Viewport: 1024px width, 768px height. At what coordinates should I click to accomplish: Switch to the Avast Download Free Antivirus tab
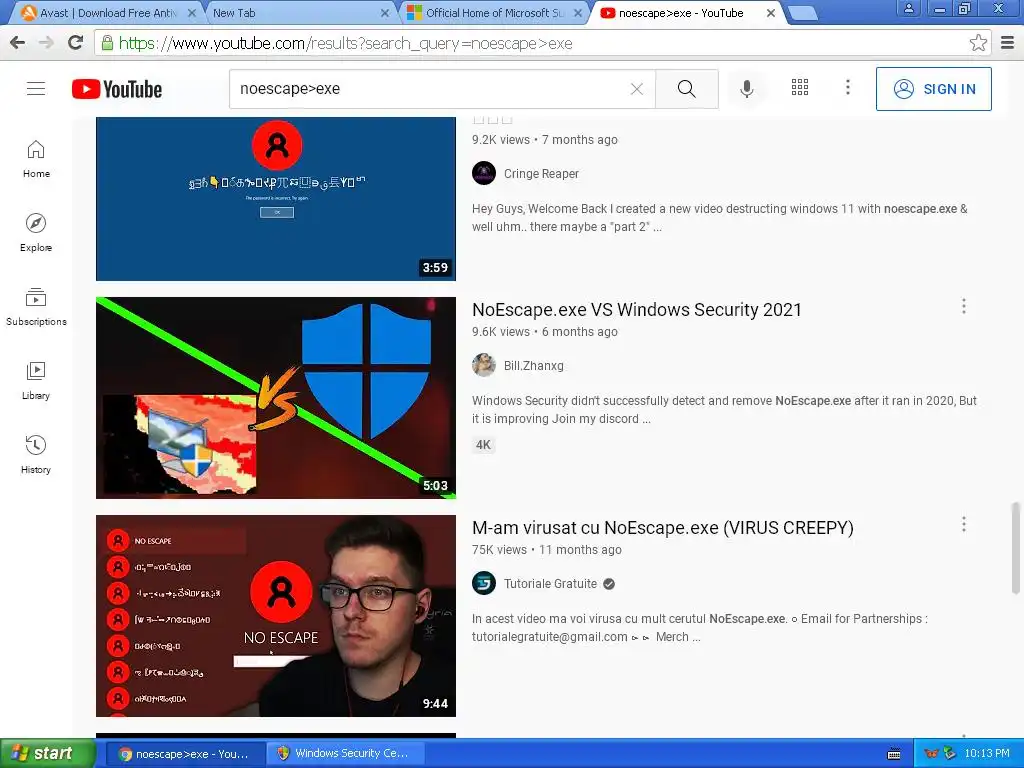[x=108, y=13]
